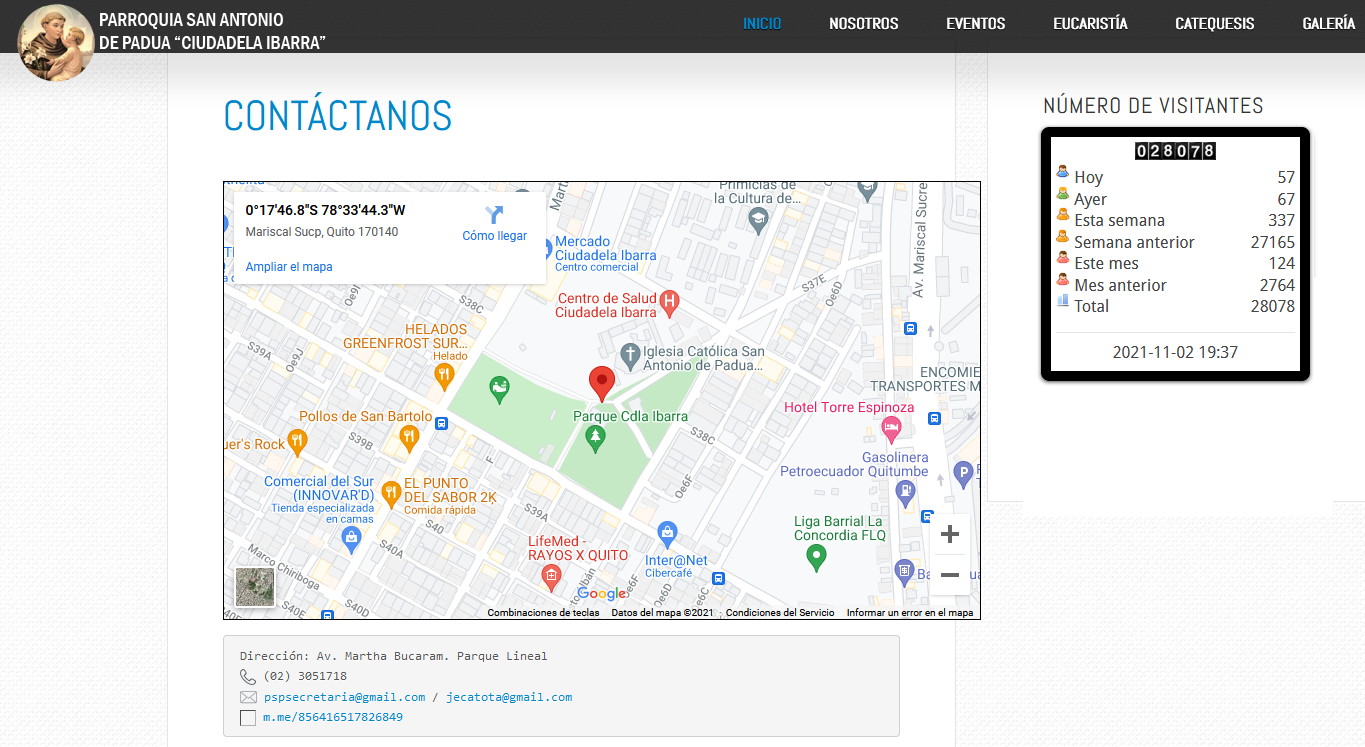Click the pspsecretaria@gmail.com email link
Screen dimensions: 1365x747
coord(344,697)
